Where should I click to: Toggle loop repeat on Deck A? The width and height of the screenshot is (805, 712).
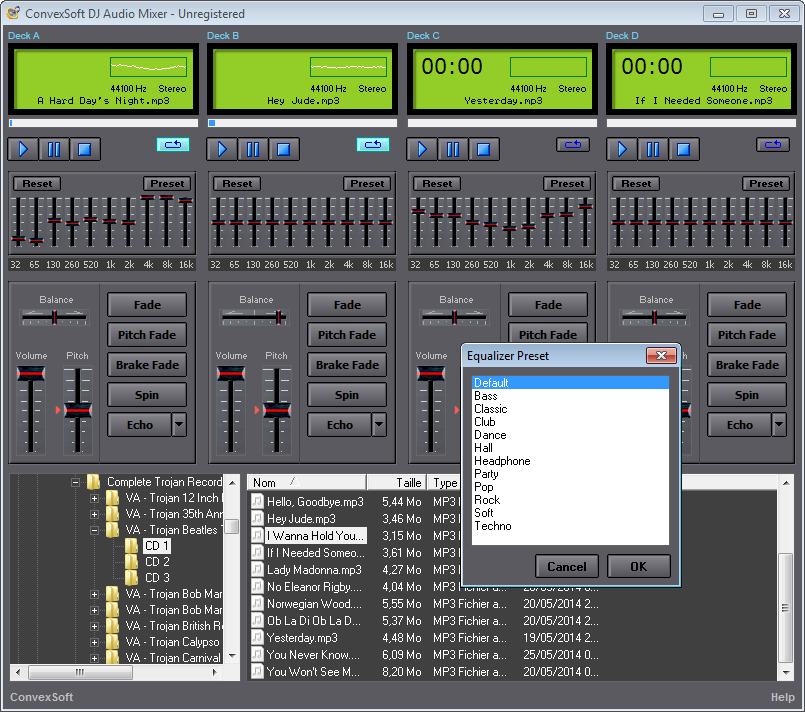pyautogui.click(x=173, y=145)
